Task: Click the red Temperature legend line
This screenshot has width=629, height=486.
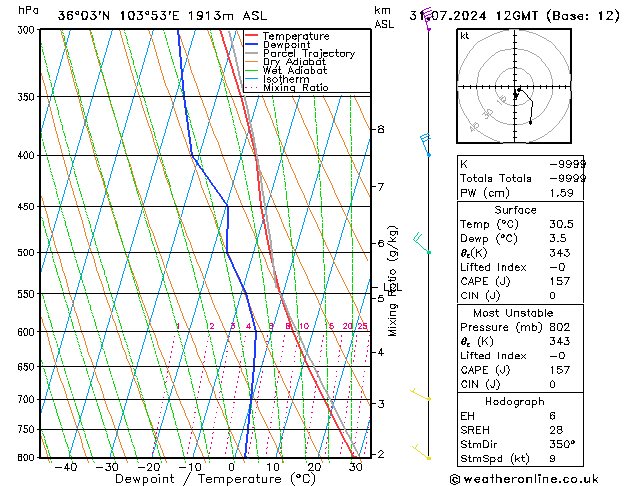Action: pos(251,36)
